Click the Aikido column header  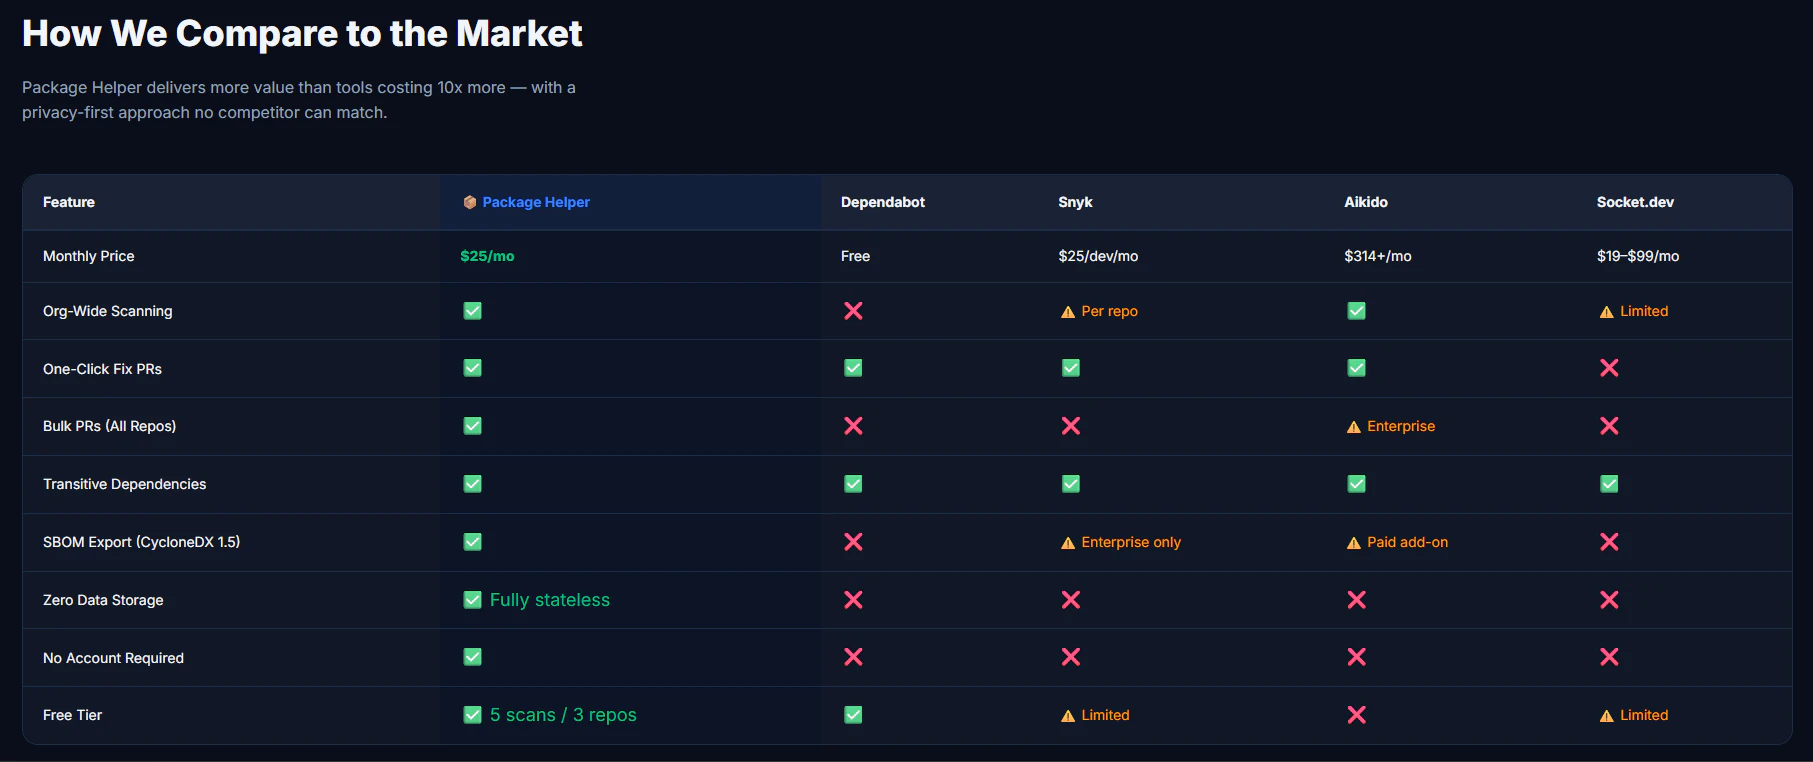click(1366, 202)
